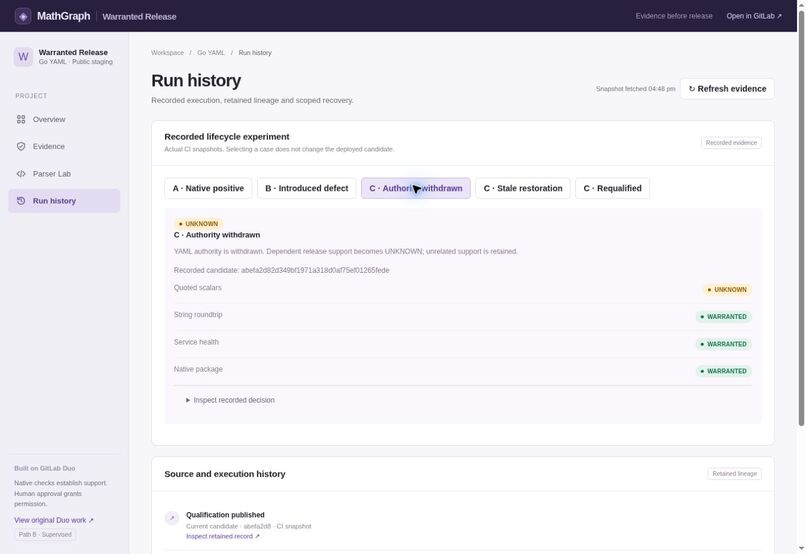The height and width of the screenshot is (554, 806).
Task: Click the UNKNOWN badge on Quoted scalars row
Action: click(727, 289)
